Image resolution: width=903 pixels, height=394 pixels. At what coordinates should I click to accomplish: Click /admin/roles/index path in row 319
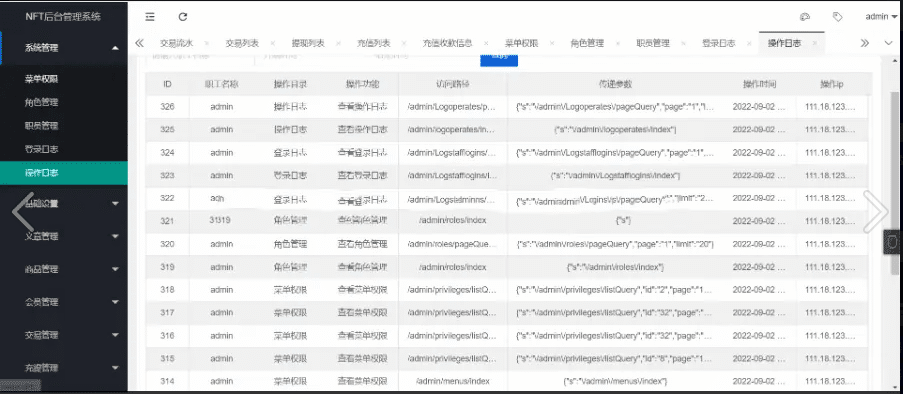452,267
